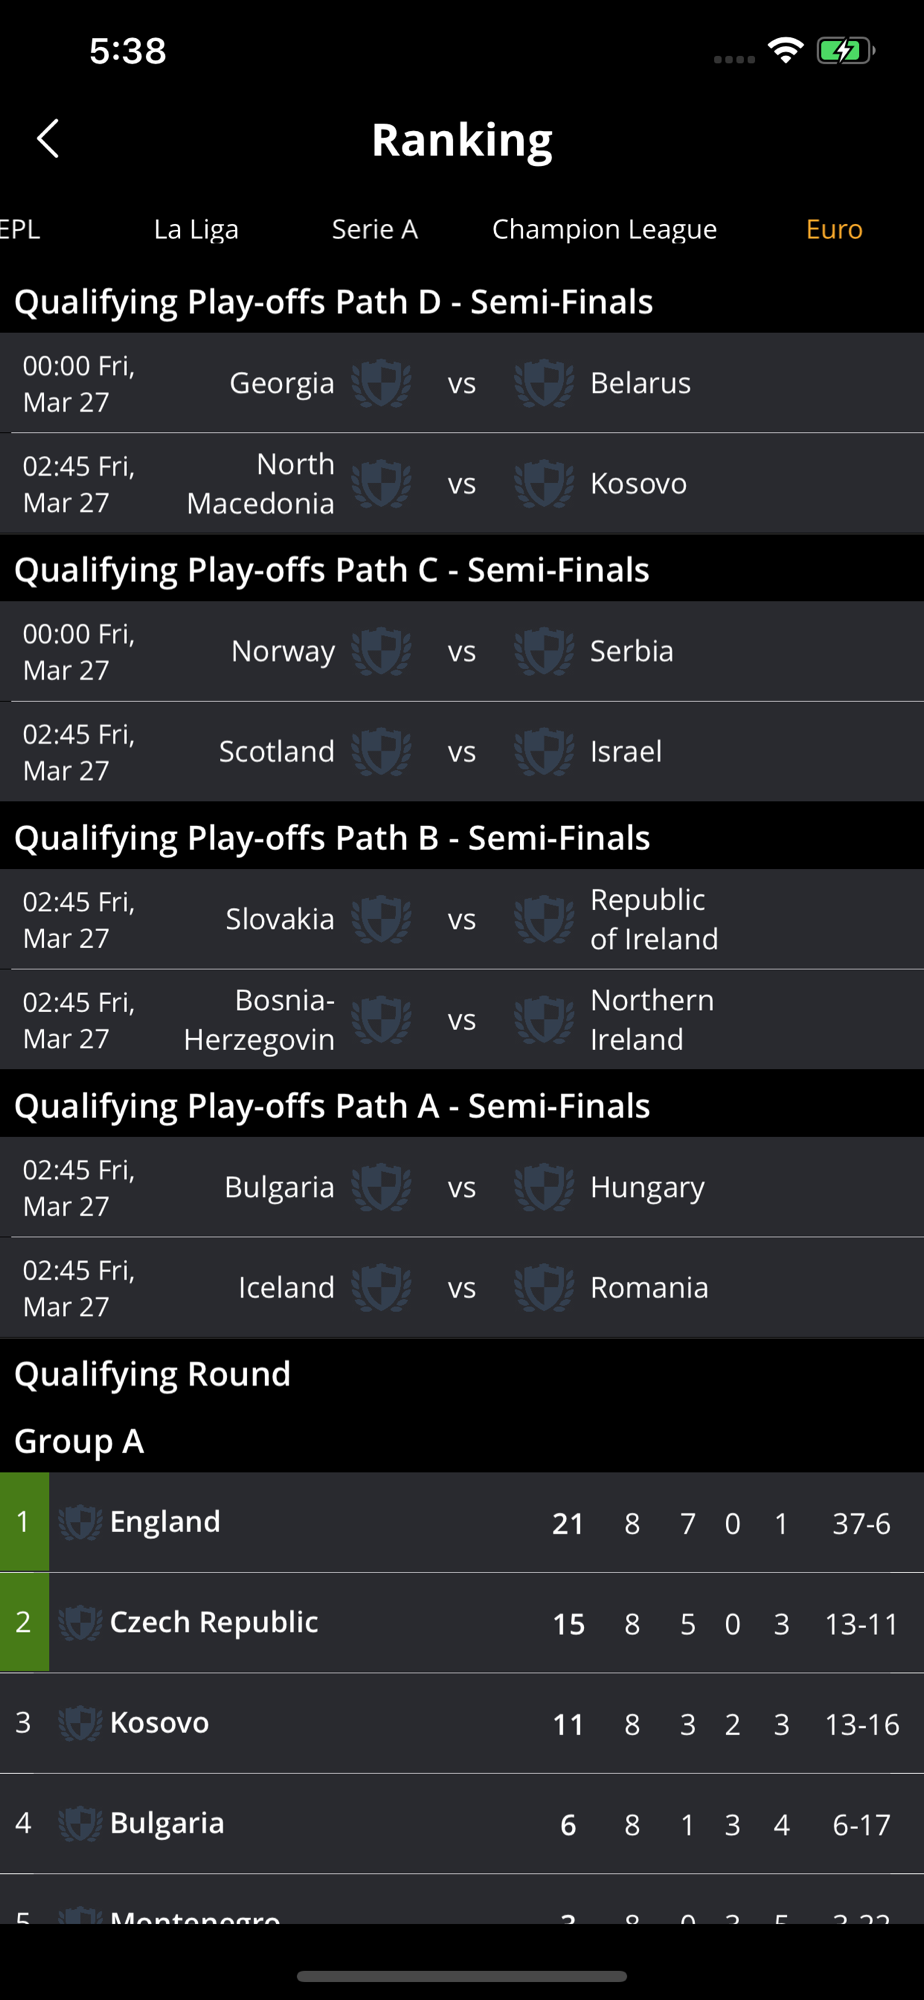Tap Norway's team crest icon
Image resolution: width=924 pixels, height=2000 pixels.
point(381,651)
